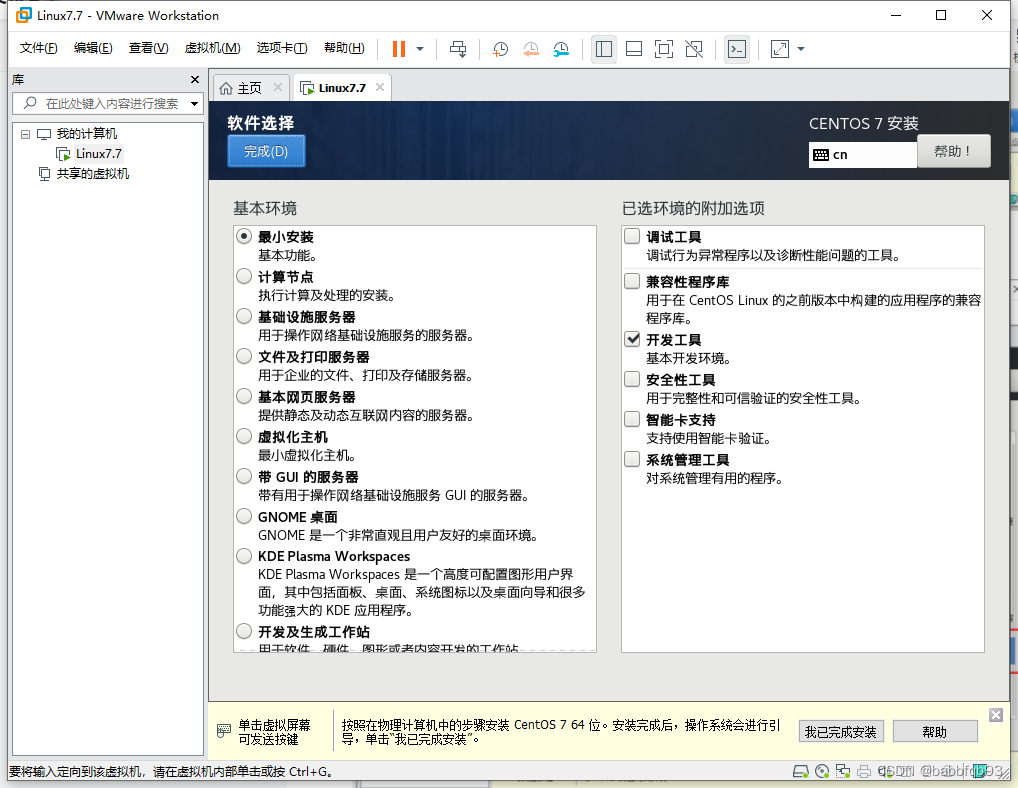Click the 帮助 button in hint bar
The width and height of the screenshot is (1018, 788).
[x=935, y=732]
